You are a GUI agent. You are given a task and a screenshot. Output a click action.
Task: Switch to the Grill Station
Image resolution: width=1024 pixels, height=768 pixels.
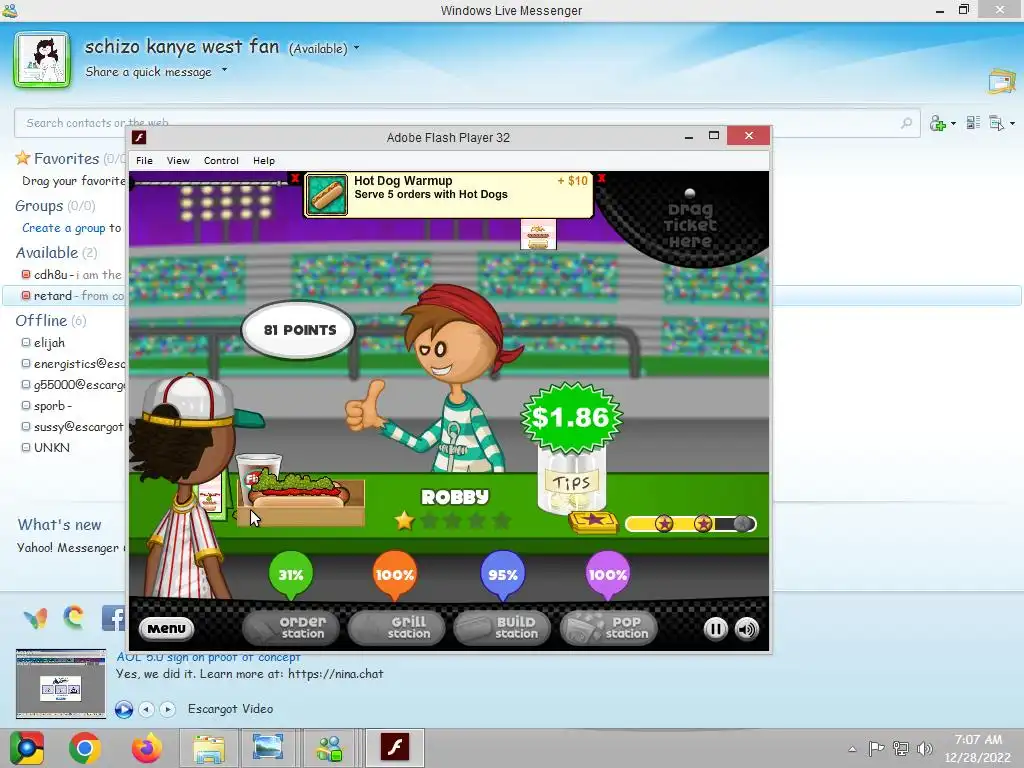coord(397,628)
